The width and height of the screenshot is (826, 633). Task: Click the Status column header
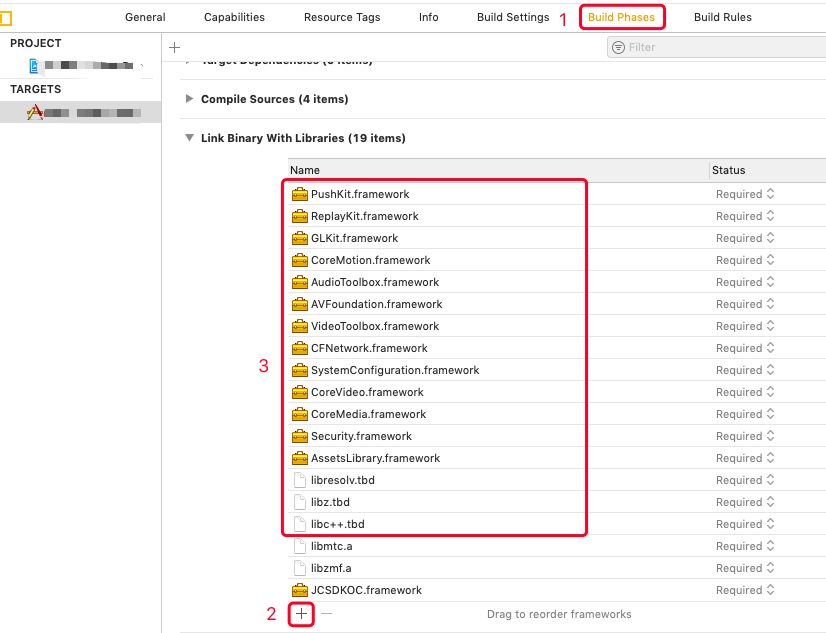[729, 170]
